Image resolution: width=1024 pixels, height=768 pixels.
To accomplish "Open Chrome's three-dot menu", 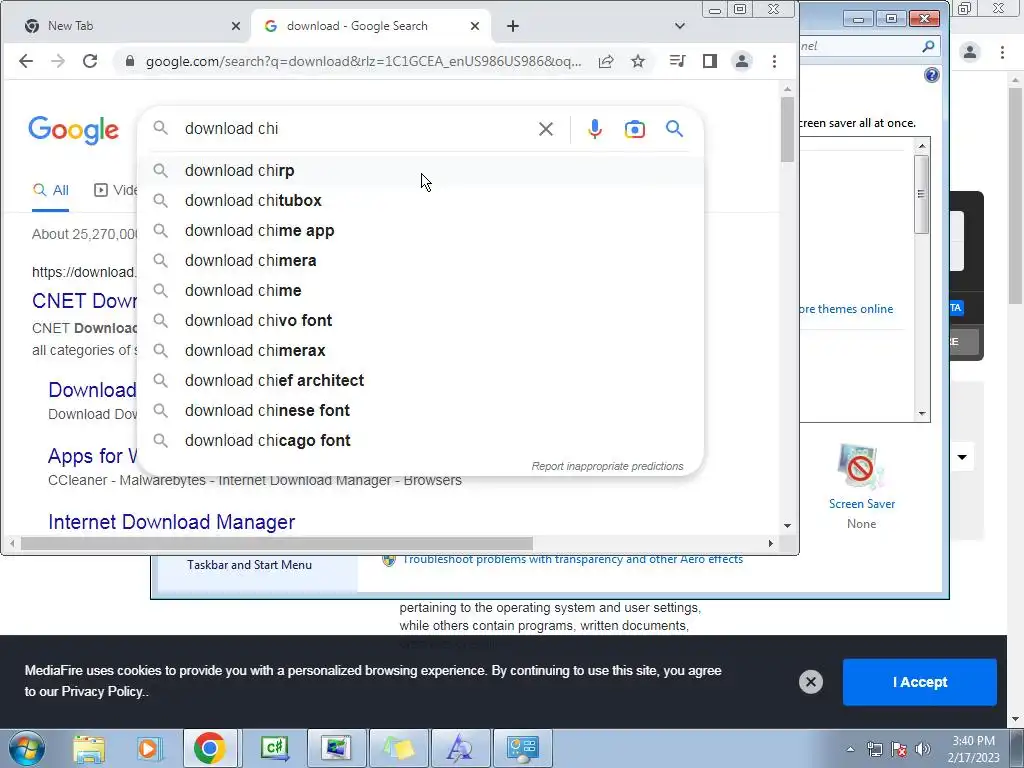I will click(775, 61).
